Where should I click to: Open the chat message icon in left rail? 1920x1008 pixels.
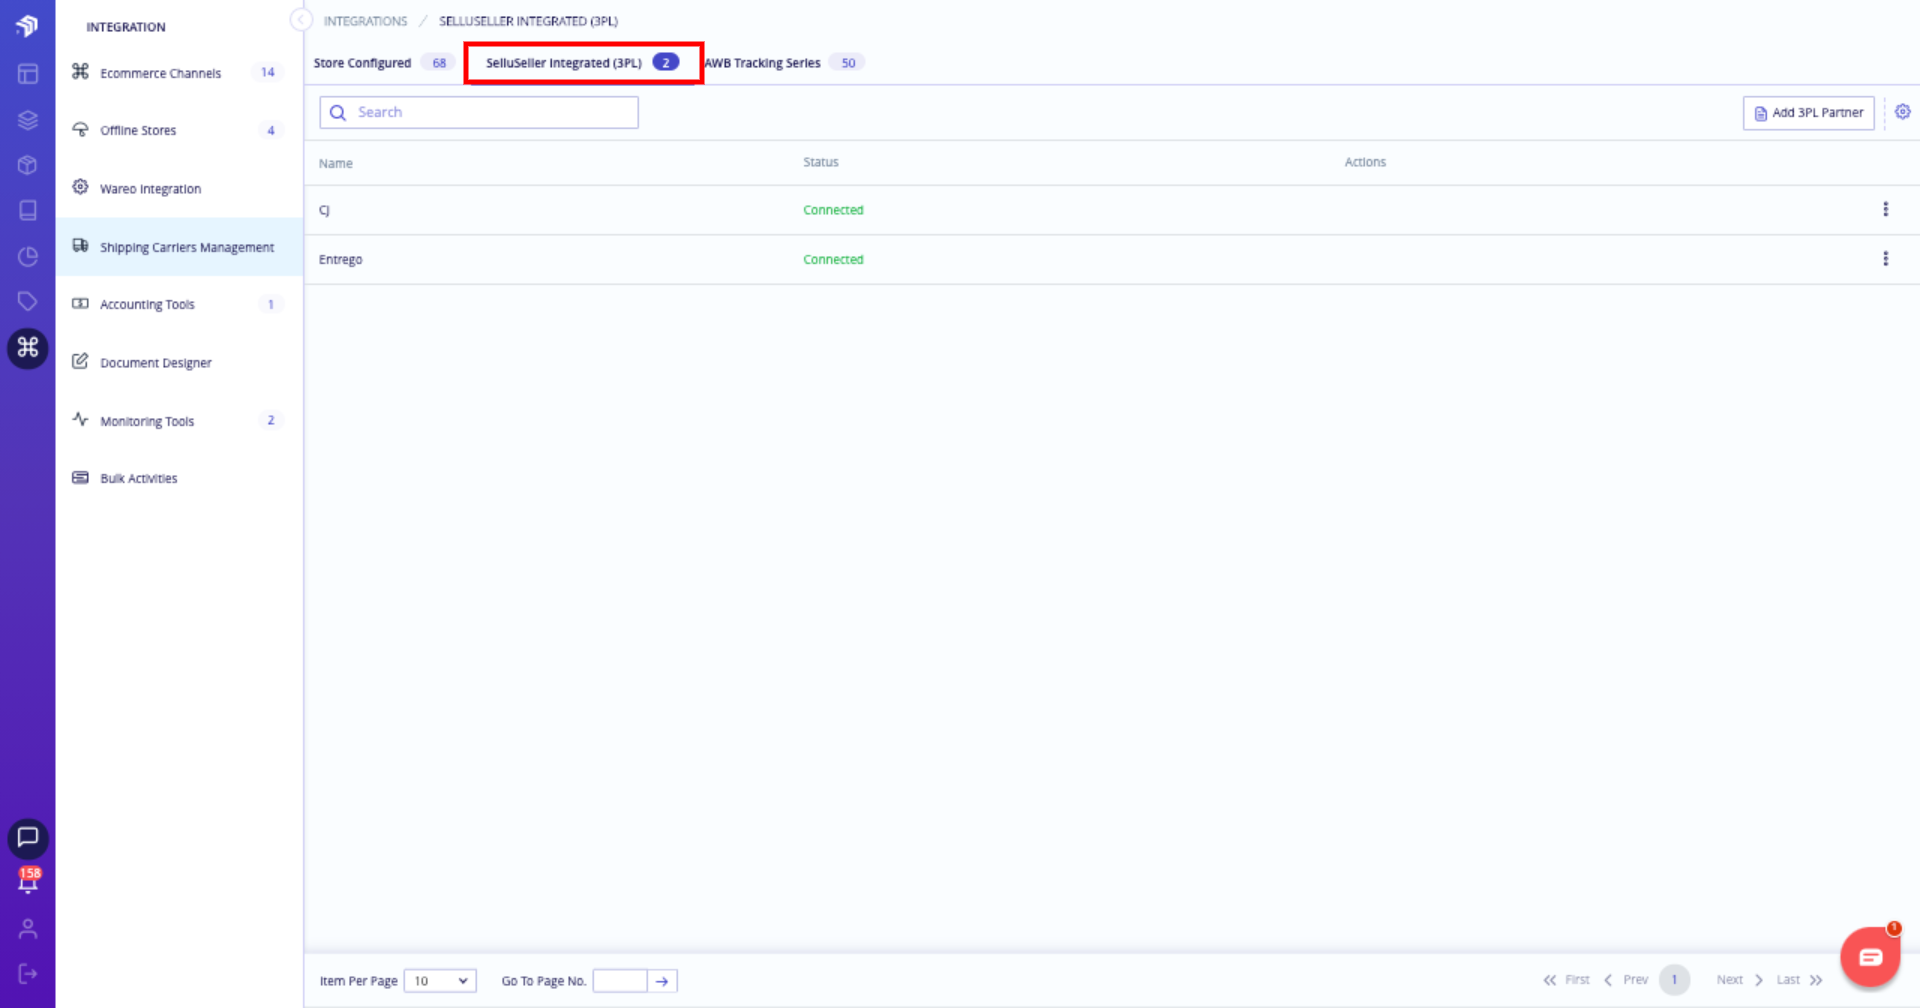28,838
